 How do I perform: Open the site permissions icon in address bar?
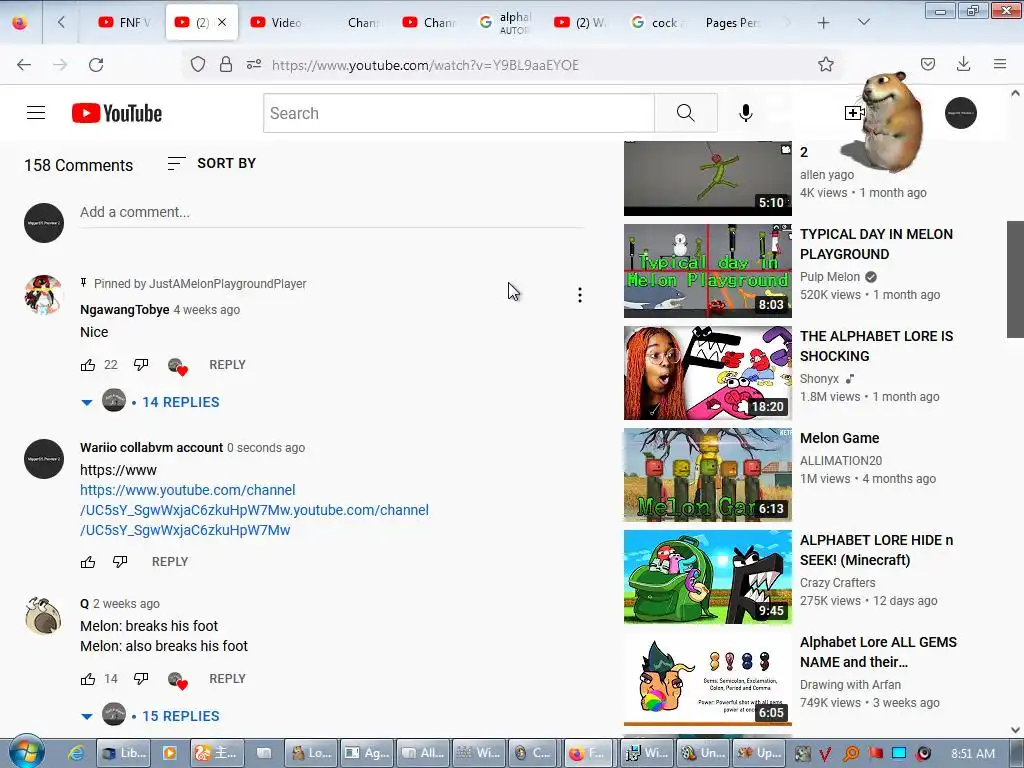coord(254,64)
